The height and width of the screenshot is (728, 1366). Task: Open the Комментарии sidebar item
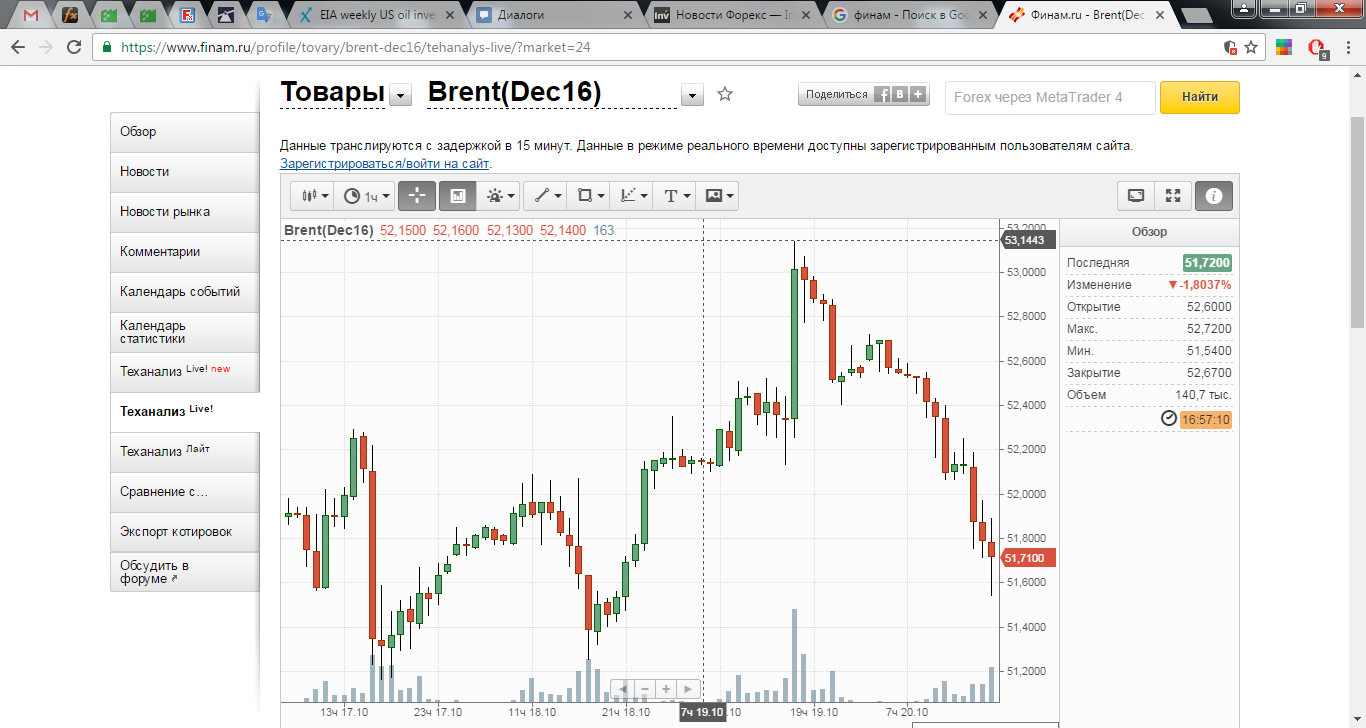[x=185, y=252]
